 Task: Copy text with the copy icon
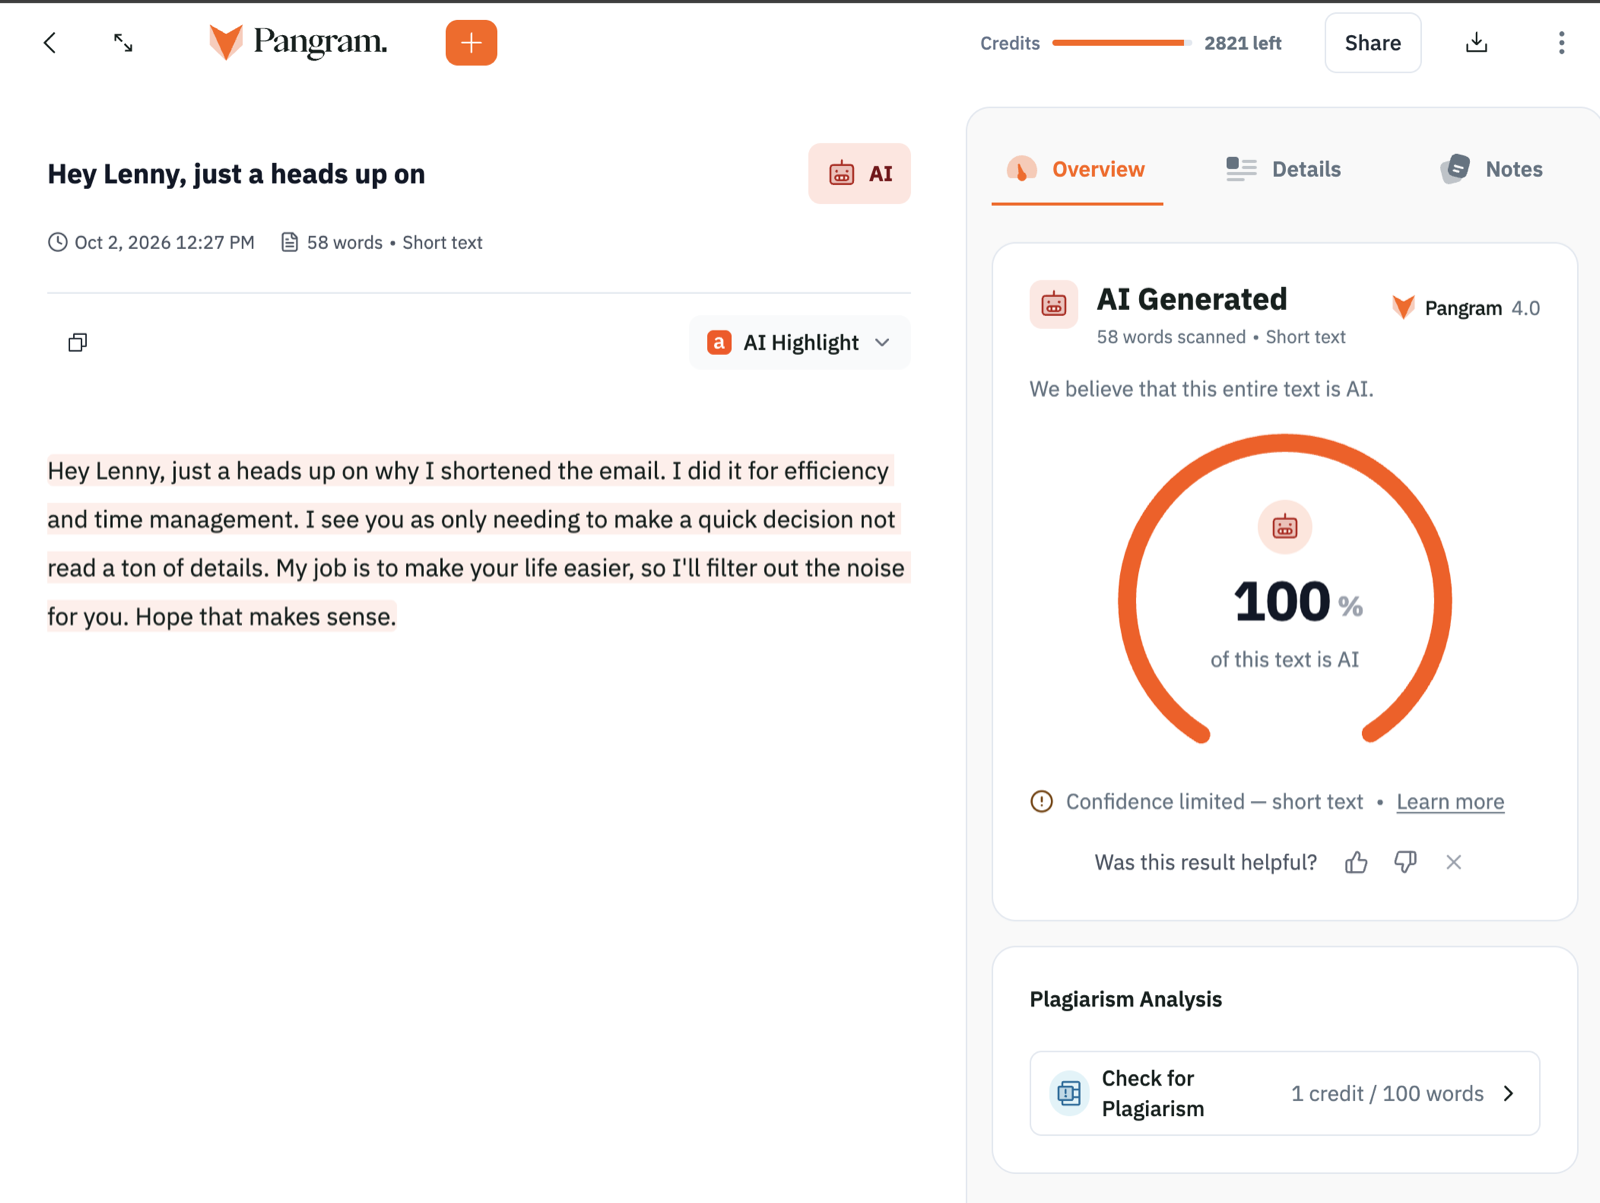(x=78, y=343)
